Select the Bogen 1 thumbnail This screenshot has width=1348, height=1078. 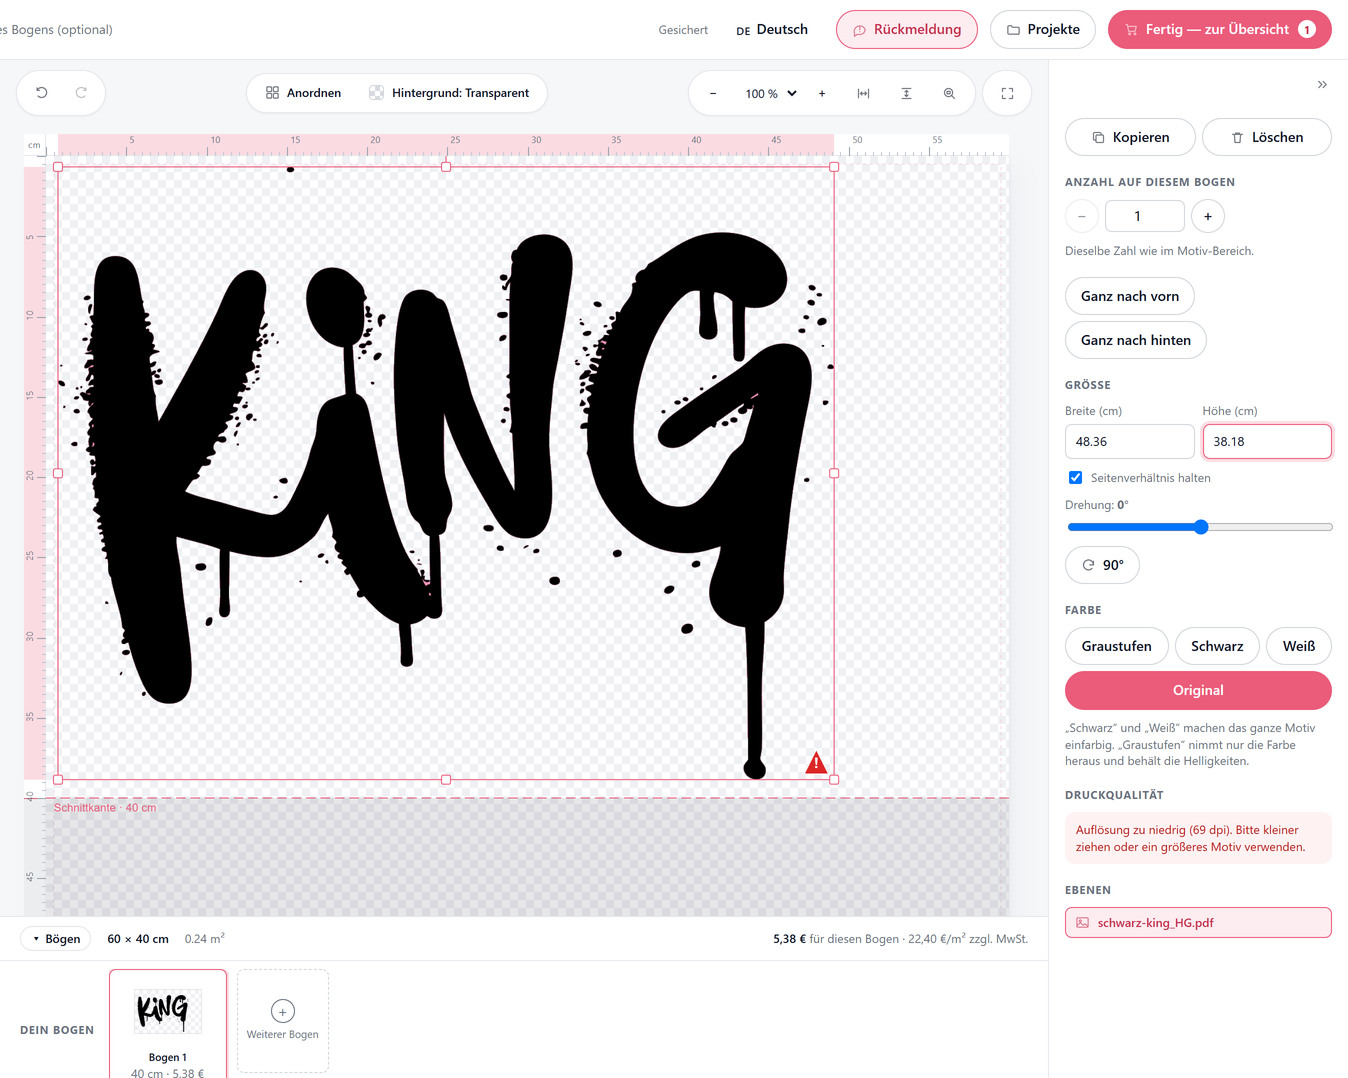tap(168, 1023)
